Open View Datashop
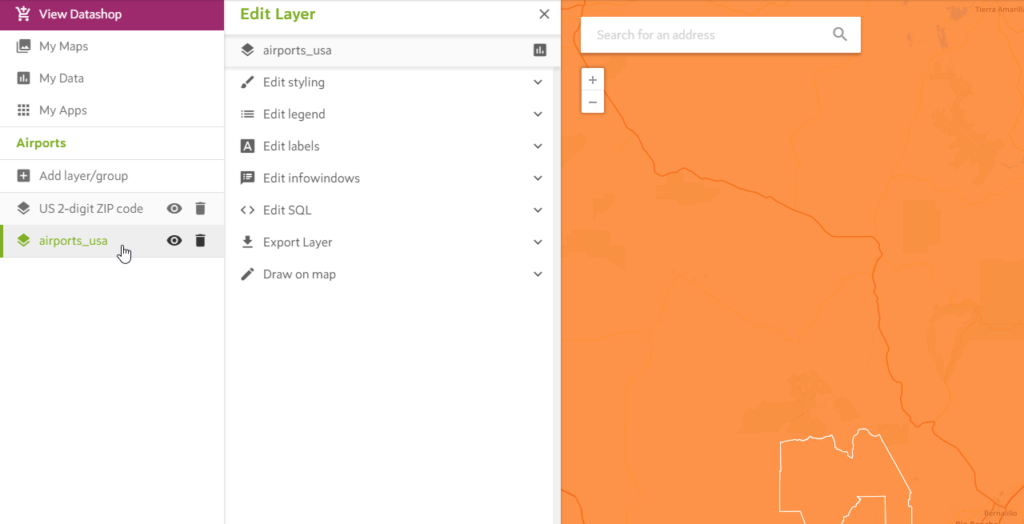This screenshot has width=1024, height=524. pos(112,14)
